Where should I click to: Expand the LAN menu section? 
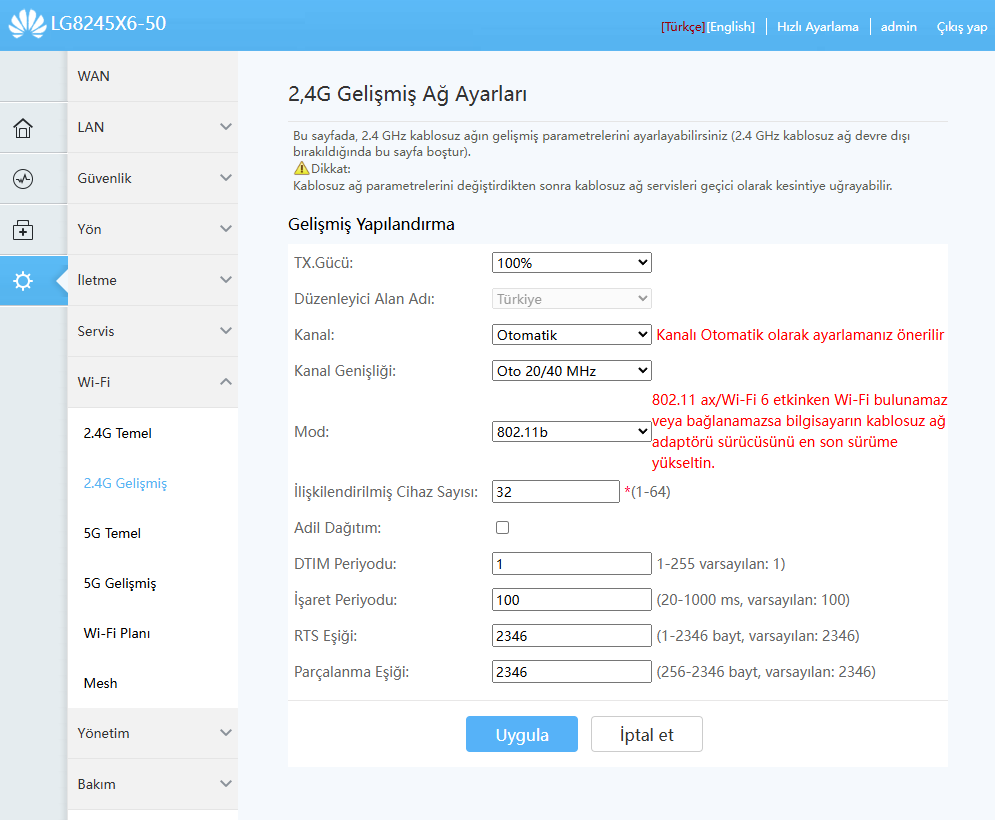pyautogui.click(x=153, y=127)
